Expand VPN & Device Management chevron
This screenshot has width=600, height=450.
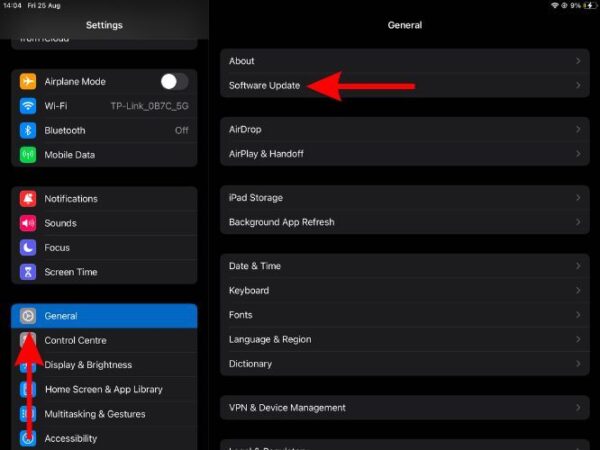(x=578, y=408)
